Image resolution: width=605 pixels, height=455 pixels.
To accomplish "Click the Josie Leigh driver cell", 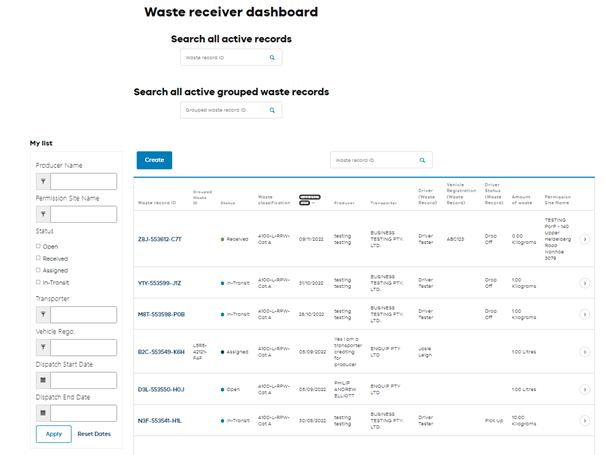I will (x=425, y=352).
